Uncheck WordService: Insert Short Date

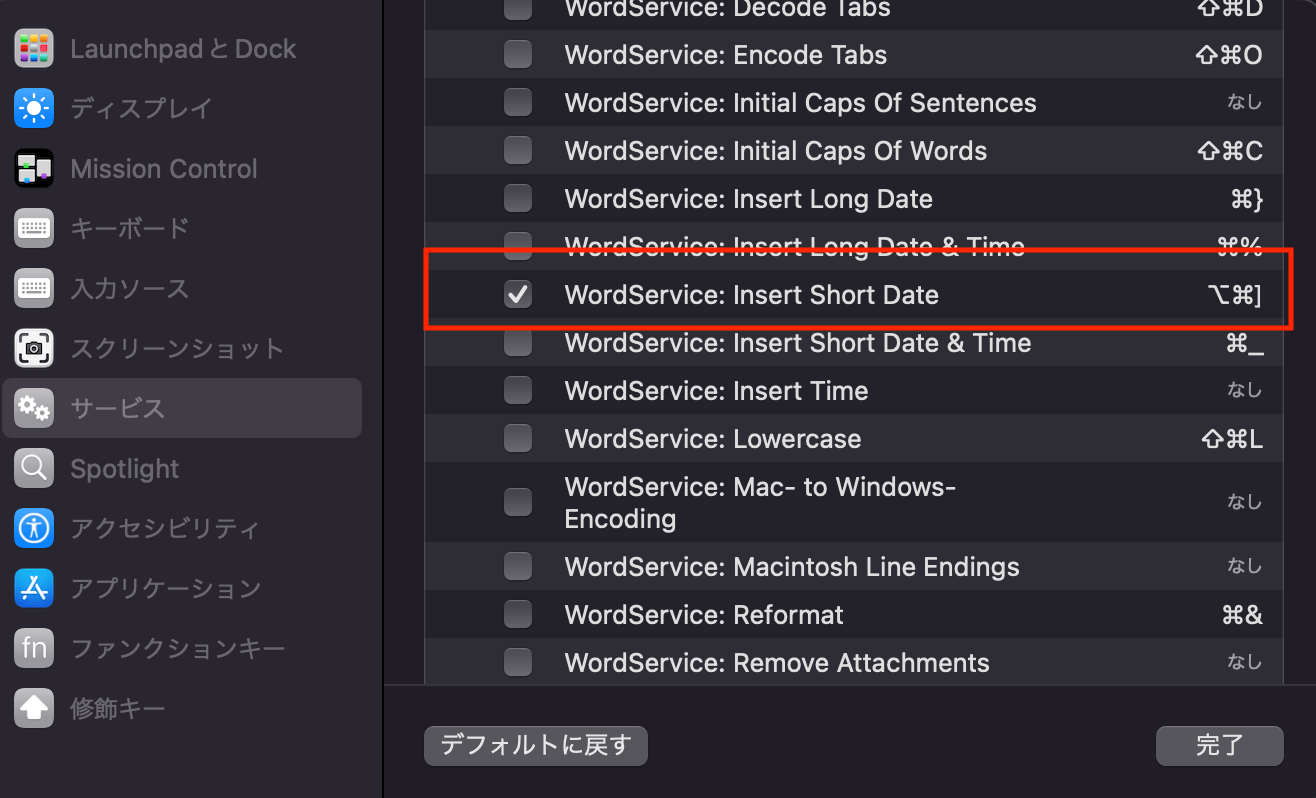(518, 295)
